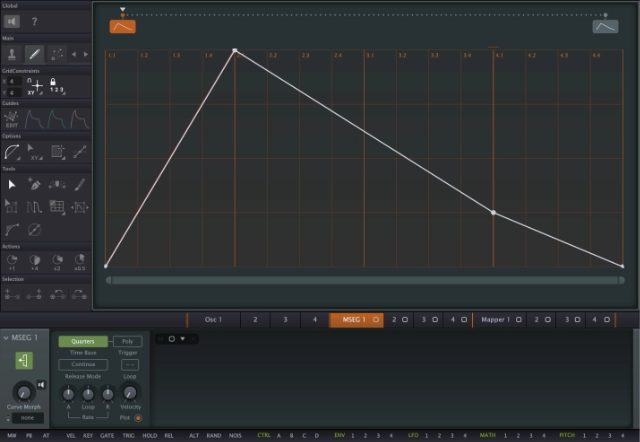This screenshot has height=442, width=640.
Task: Open the Continue release mode dropdown
Action: [x=82, y=364]
